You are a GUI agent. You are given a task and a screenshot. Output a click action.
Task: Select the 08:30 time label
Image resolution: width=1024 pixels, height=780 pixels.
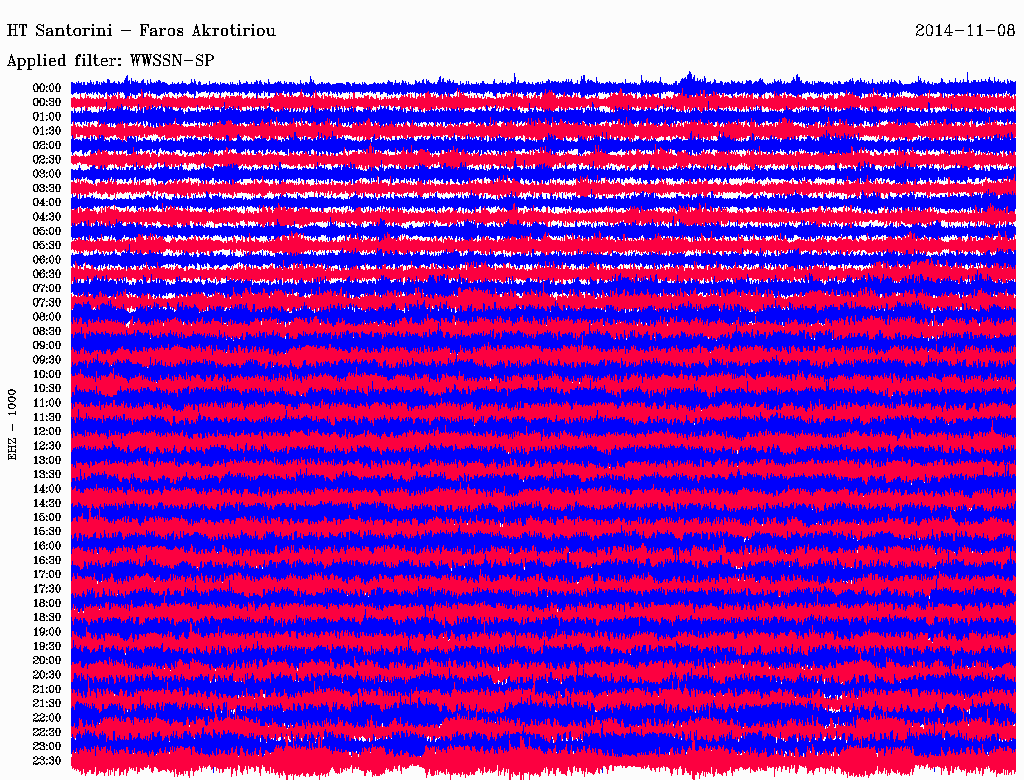(47, 331)
